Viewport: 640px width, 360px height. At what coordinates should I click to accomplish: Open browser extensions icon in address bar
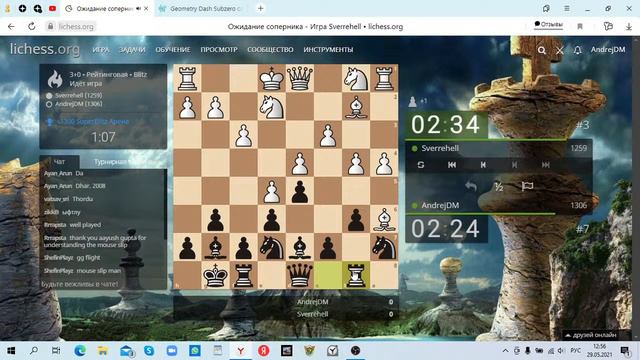click(608, 27)
